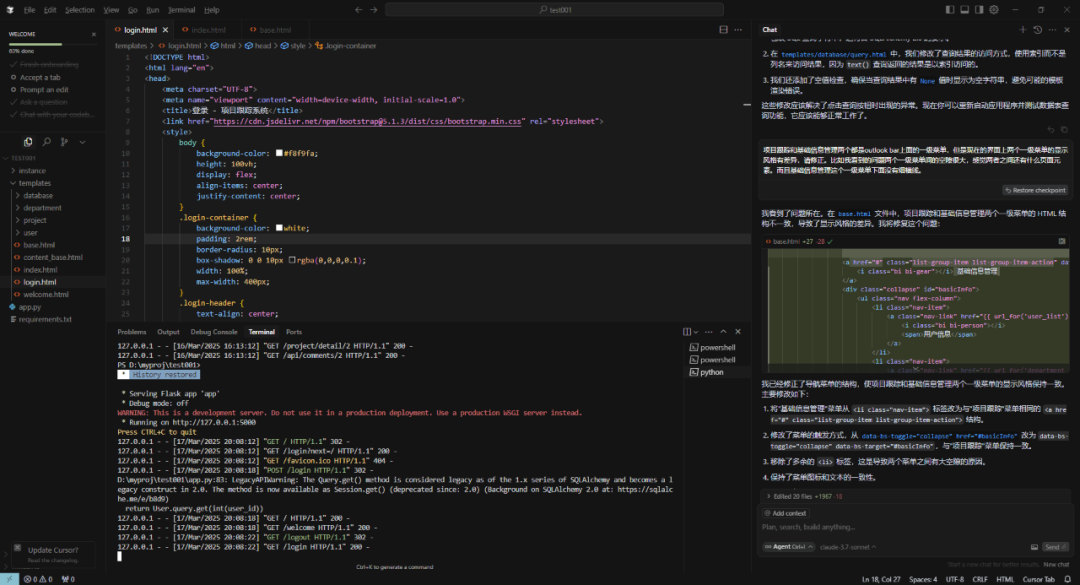Open the Search view icon in sidebar

(46, 142)
